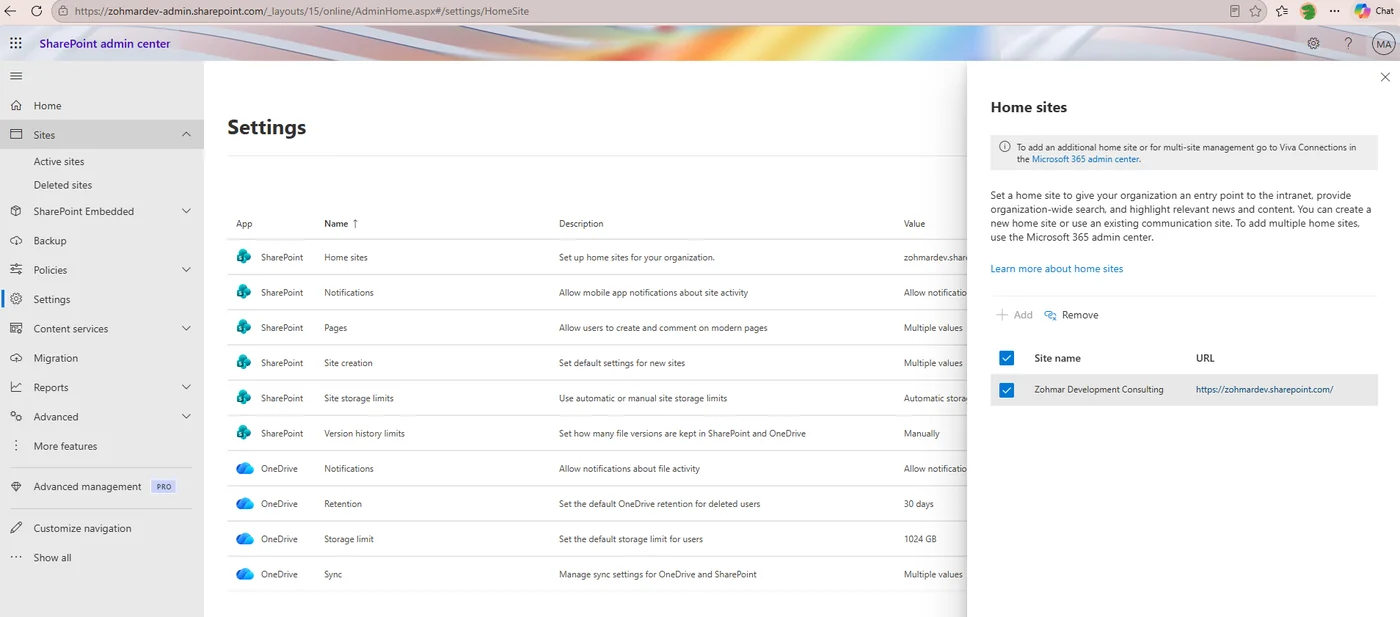Viewport: 1400px width, 617px height.
Task: Close the Home sites panel with the X
Action: 1385,77
